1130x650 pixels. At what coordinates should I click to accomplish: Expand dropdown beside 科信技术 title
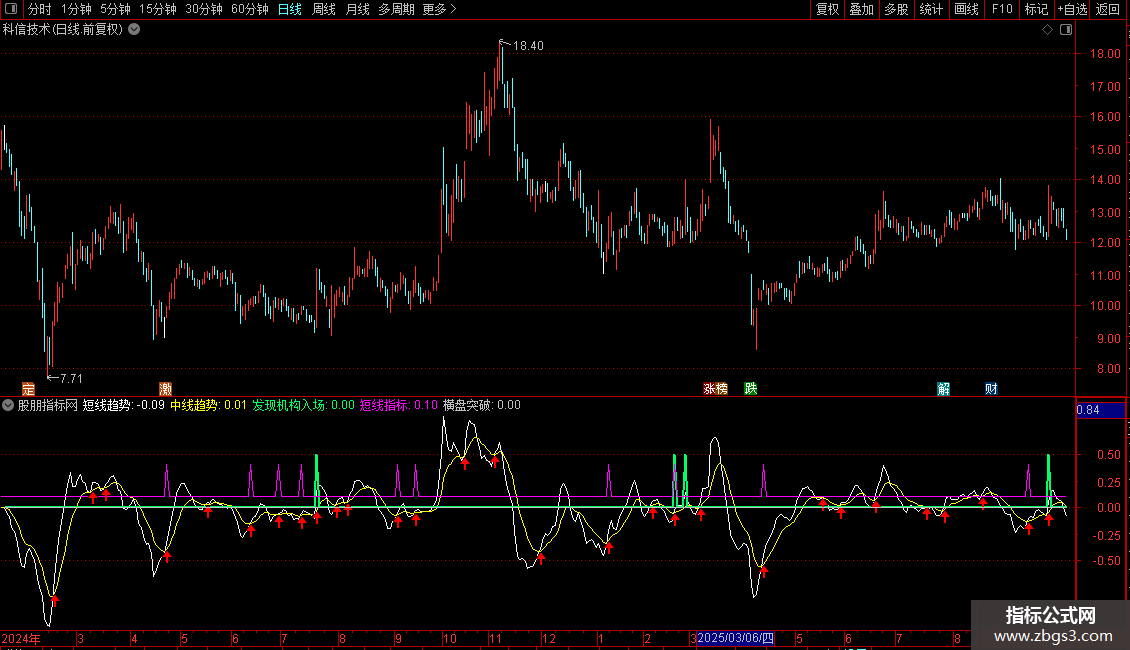coord(134,30)
